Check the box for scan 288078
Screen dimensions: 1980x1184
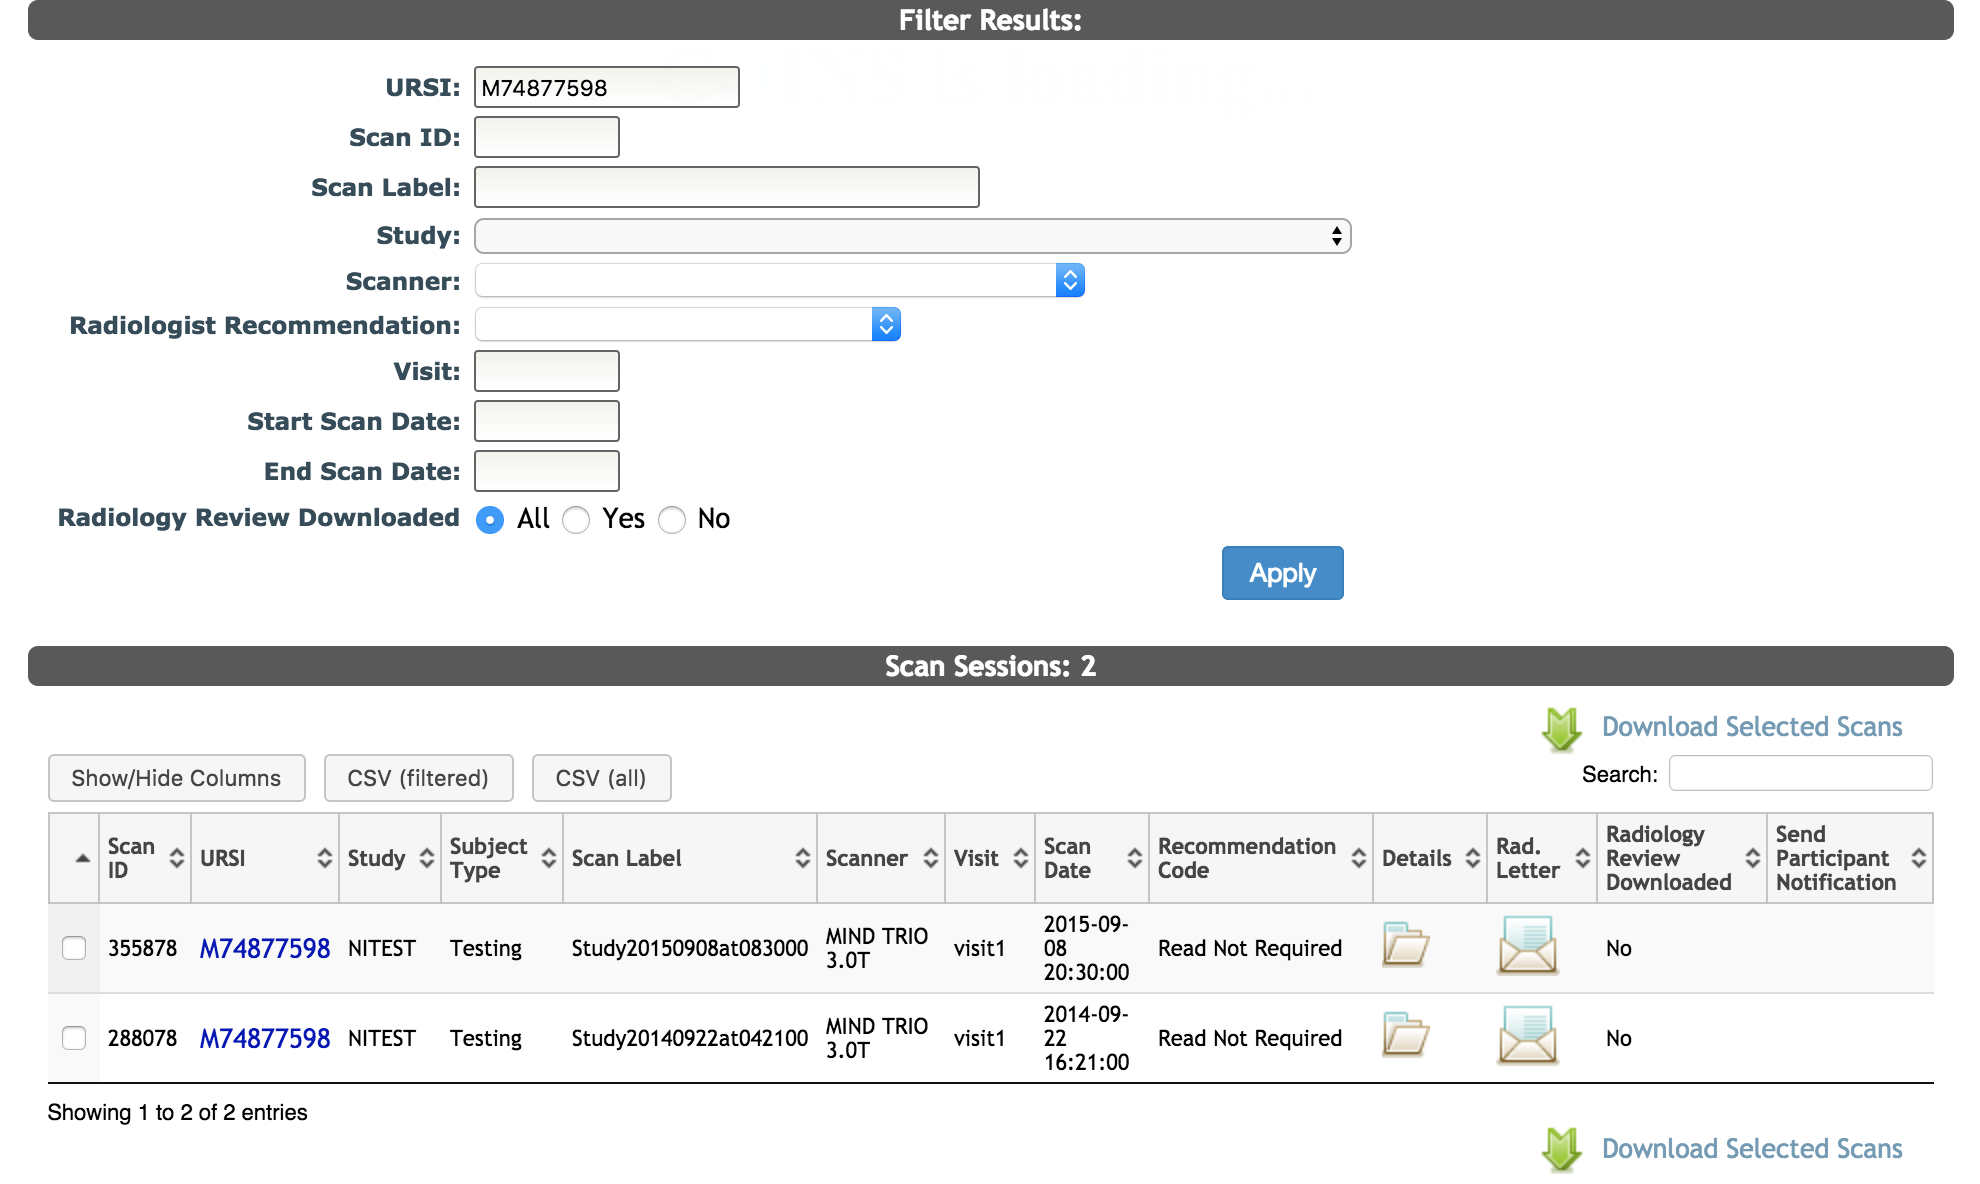click(74, 1038)
